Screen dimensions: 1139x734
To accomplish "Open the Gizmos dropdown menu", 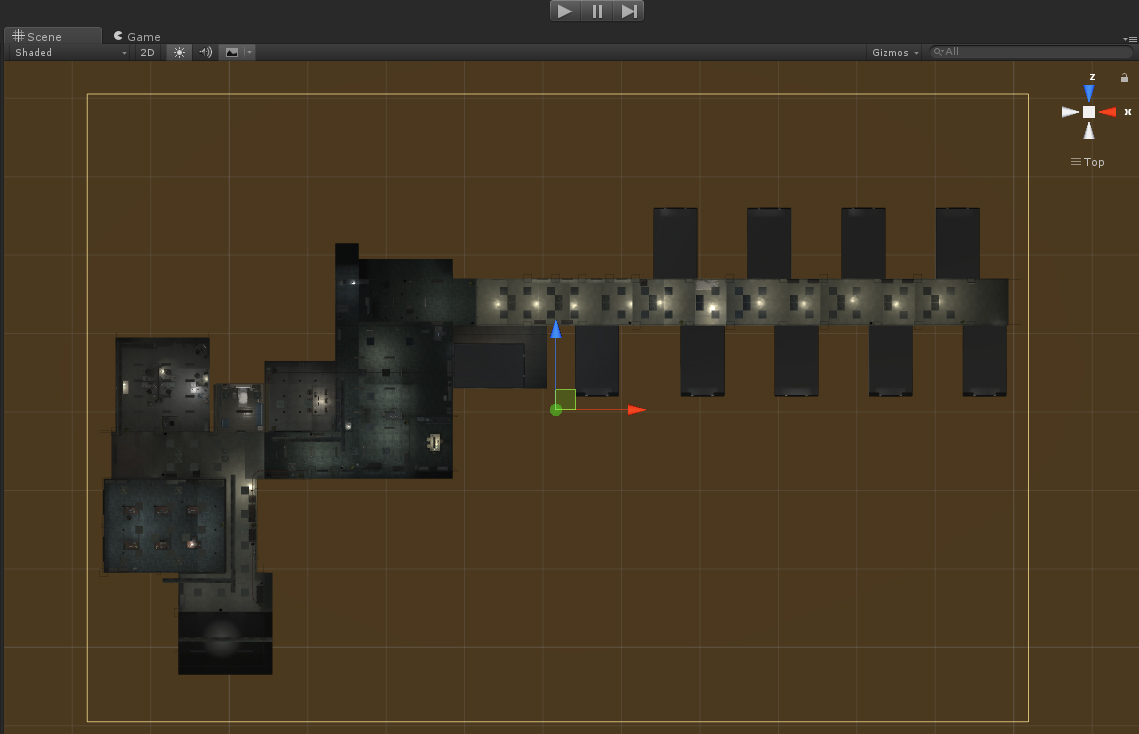I will point(895,52).
